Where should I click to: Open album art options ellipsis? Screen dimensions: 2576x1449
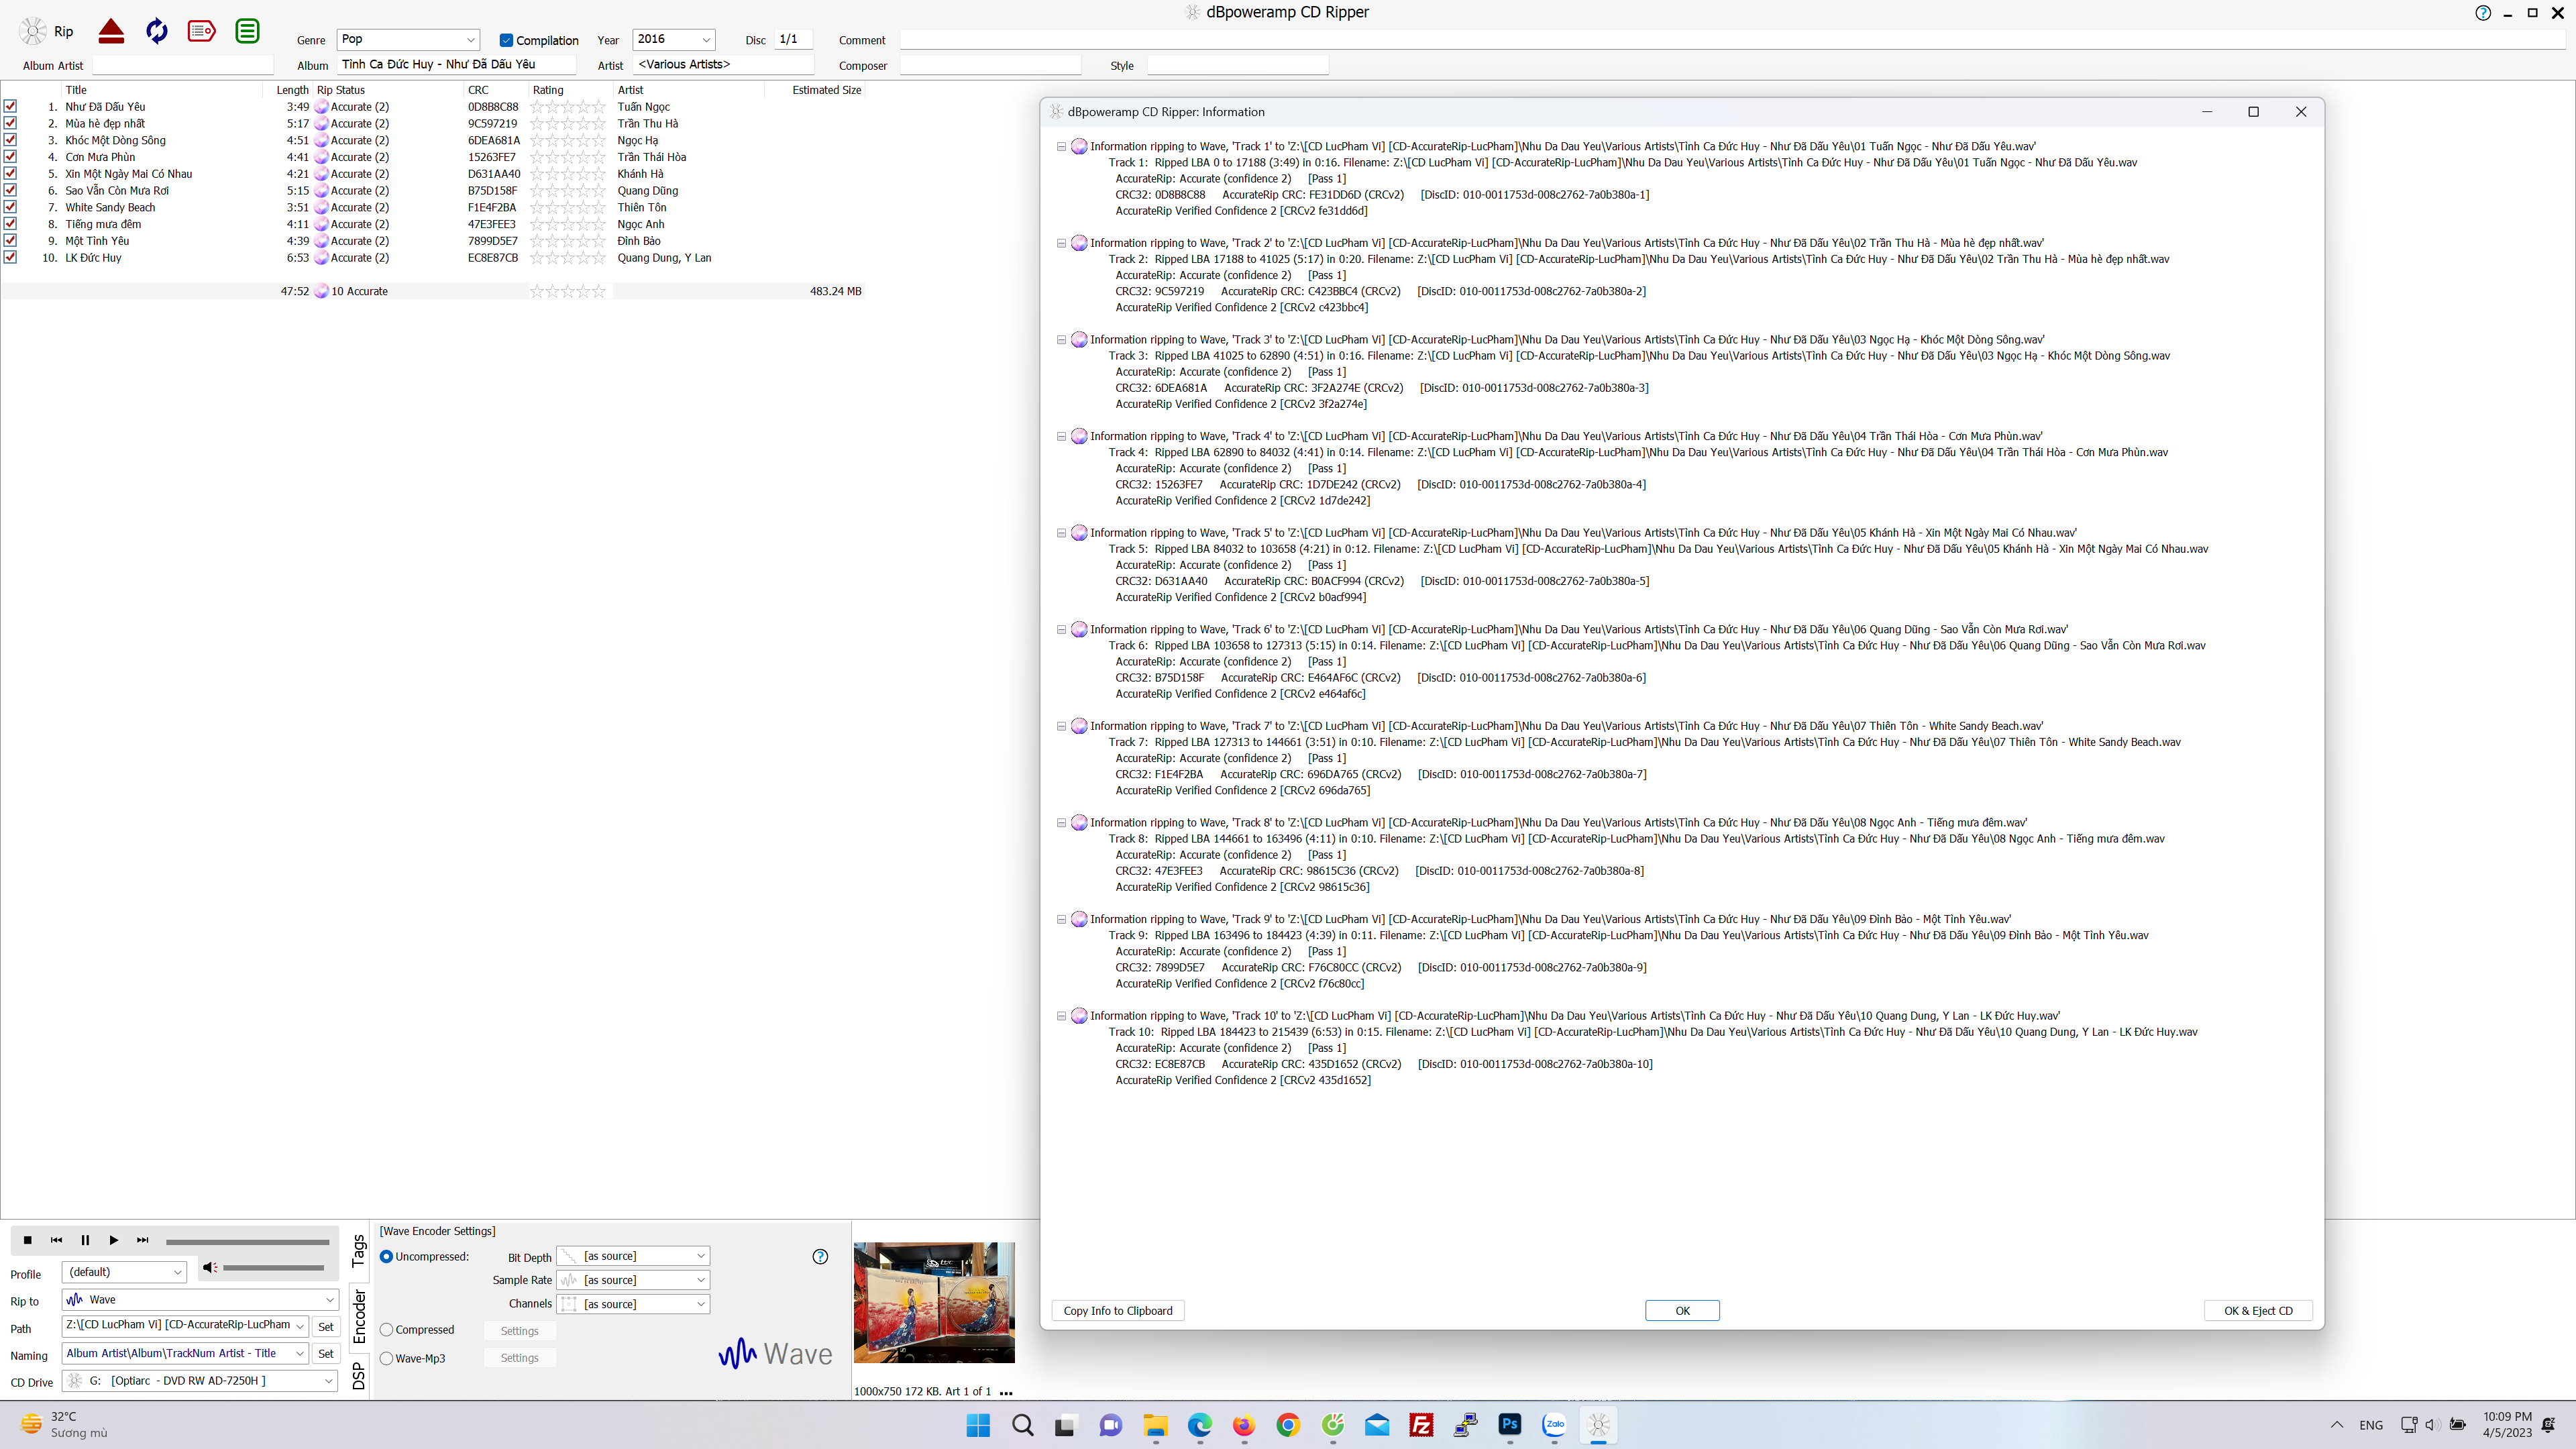1006,1392
